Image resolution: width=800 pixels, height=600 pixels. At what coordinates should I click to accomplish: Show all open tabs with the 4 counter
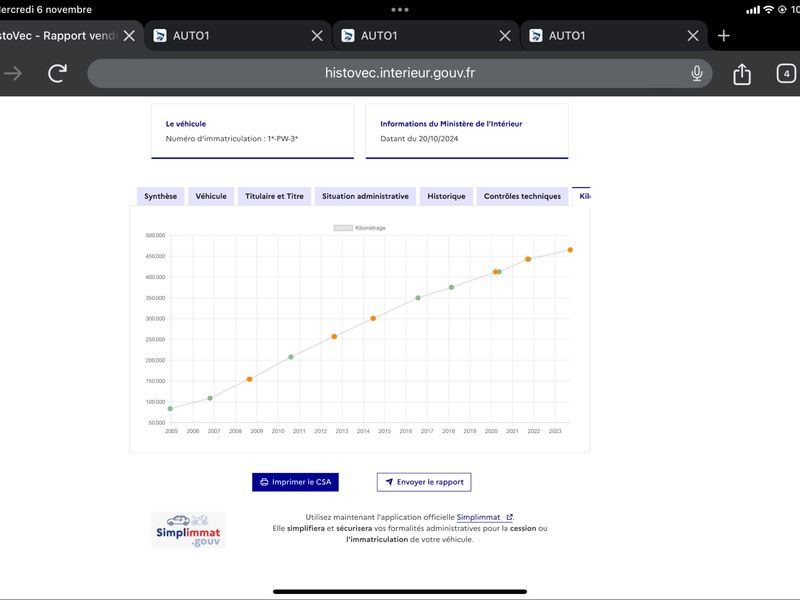786,73
